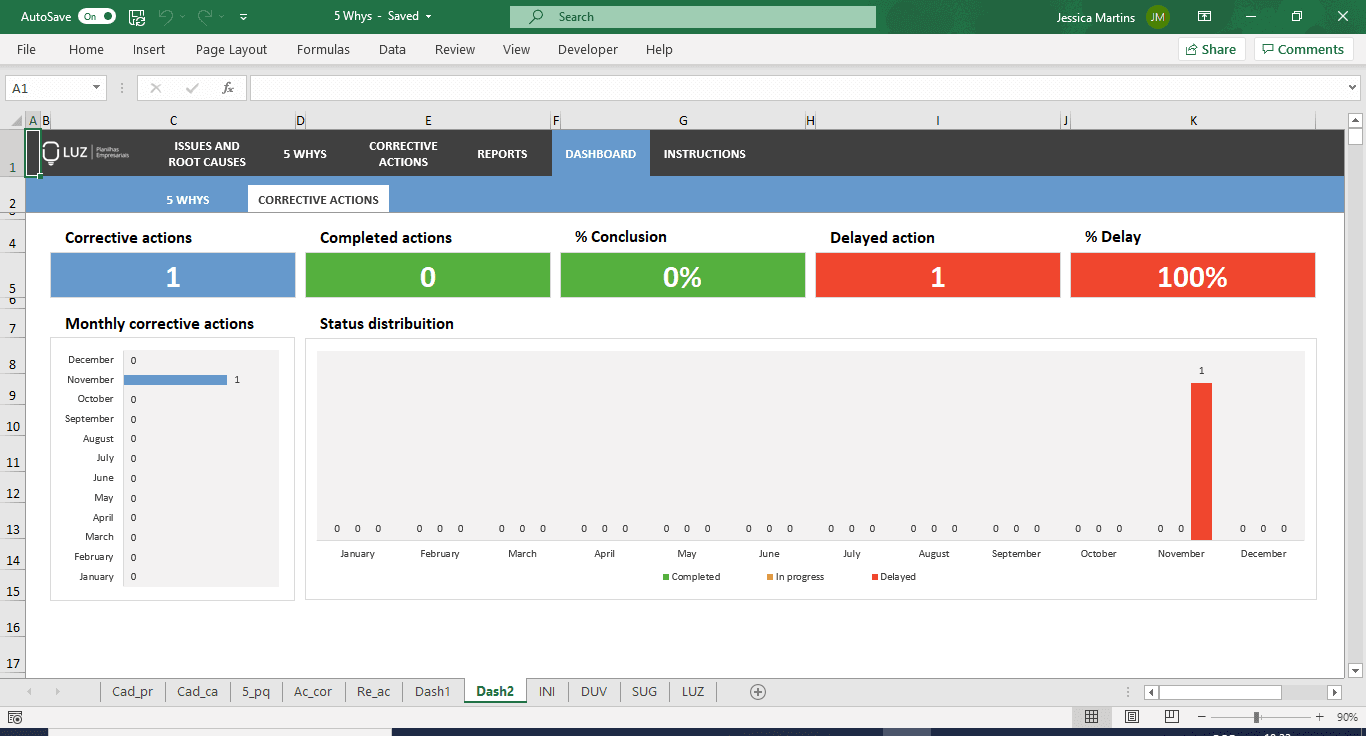Screen dimensions: 1366x736
Task: Open the file name Saved dropdown
Action: [x=429, y=17]
